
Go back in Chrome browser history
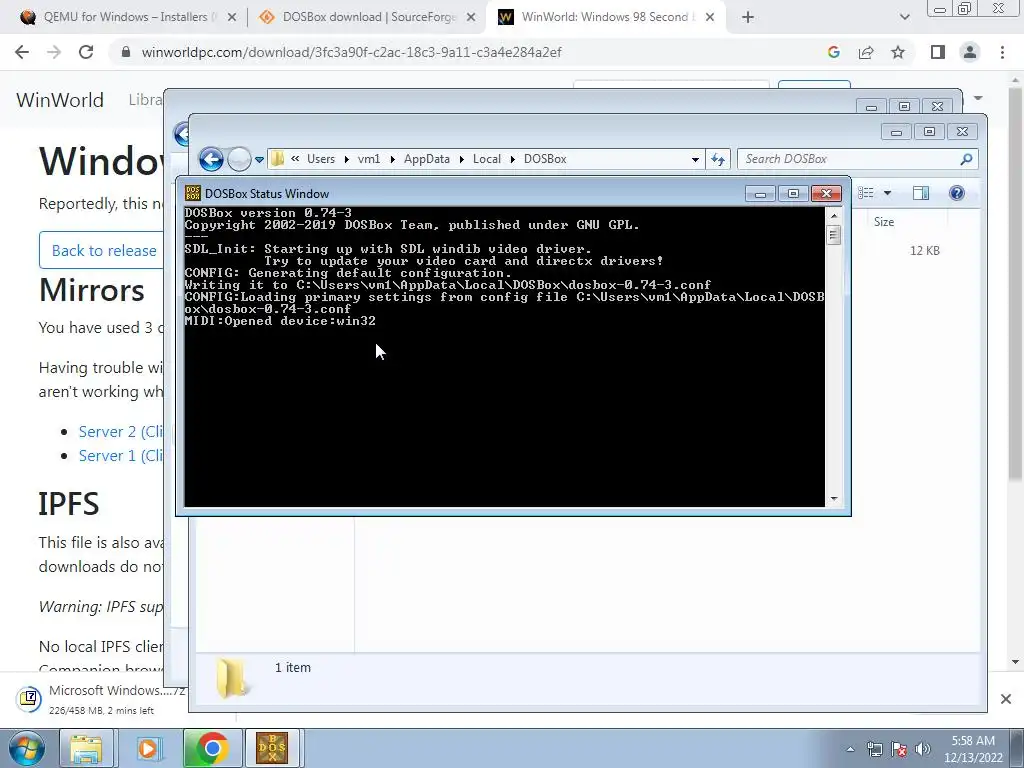click(x=22, y=52)
